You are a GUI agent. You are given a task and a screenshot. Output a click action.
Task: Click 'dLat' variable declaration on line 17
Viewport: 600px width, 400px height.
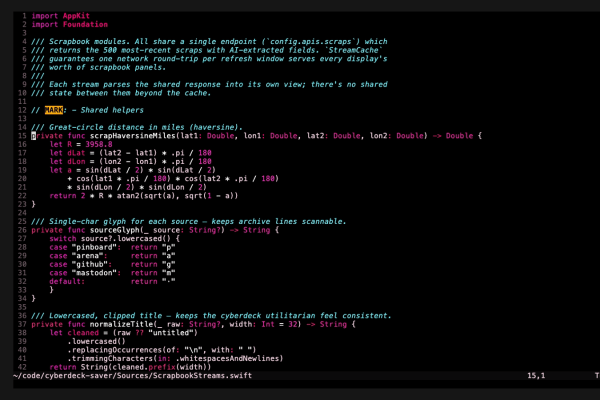76,153
